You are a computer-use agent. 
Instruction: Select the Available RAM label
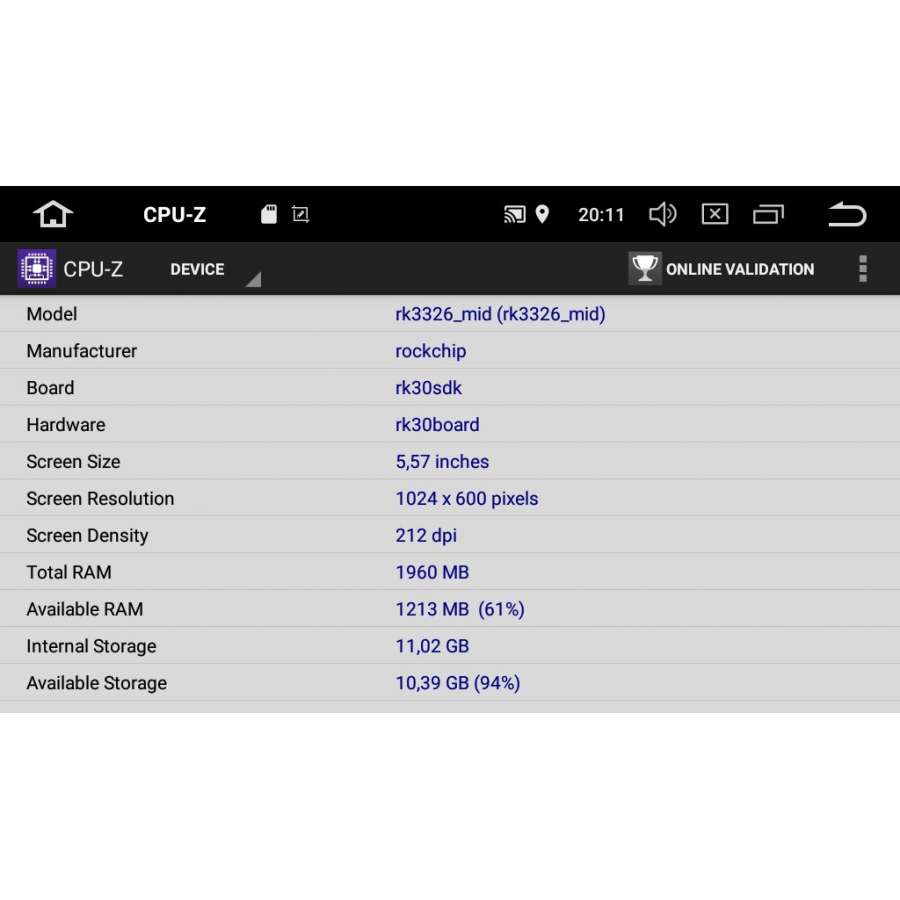point(84,609)
